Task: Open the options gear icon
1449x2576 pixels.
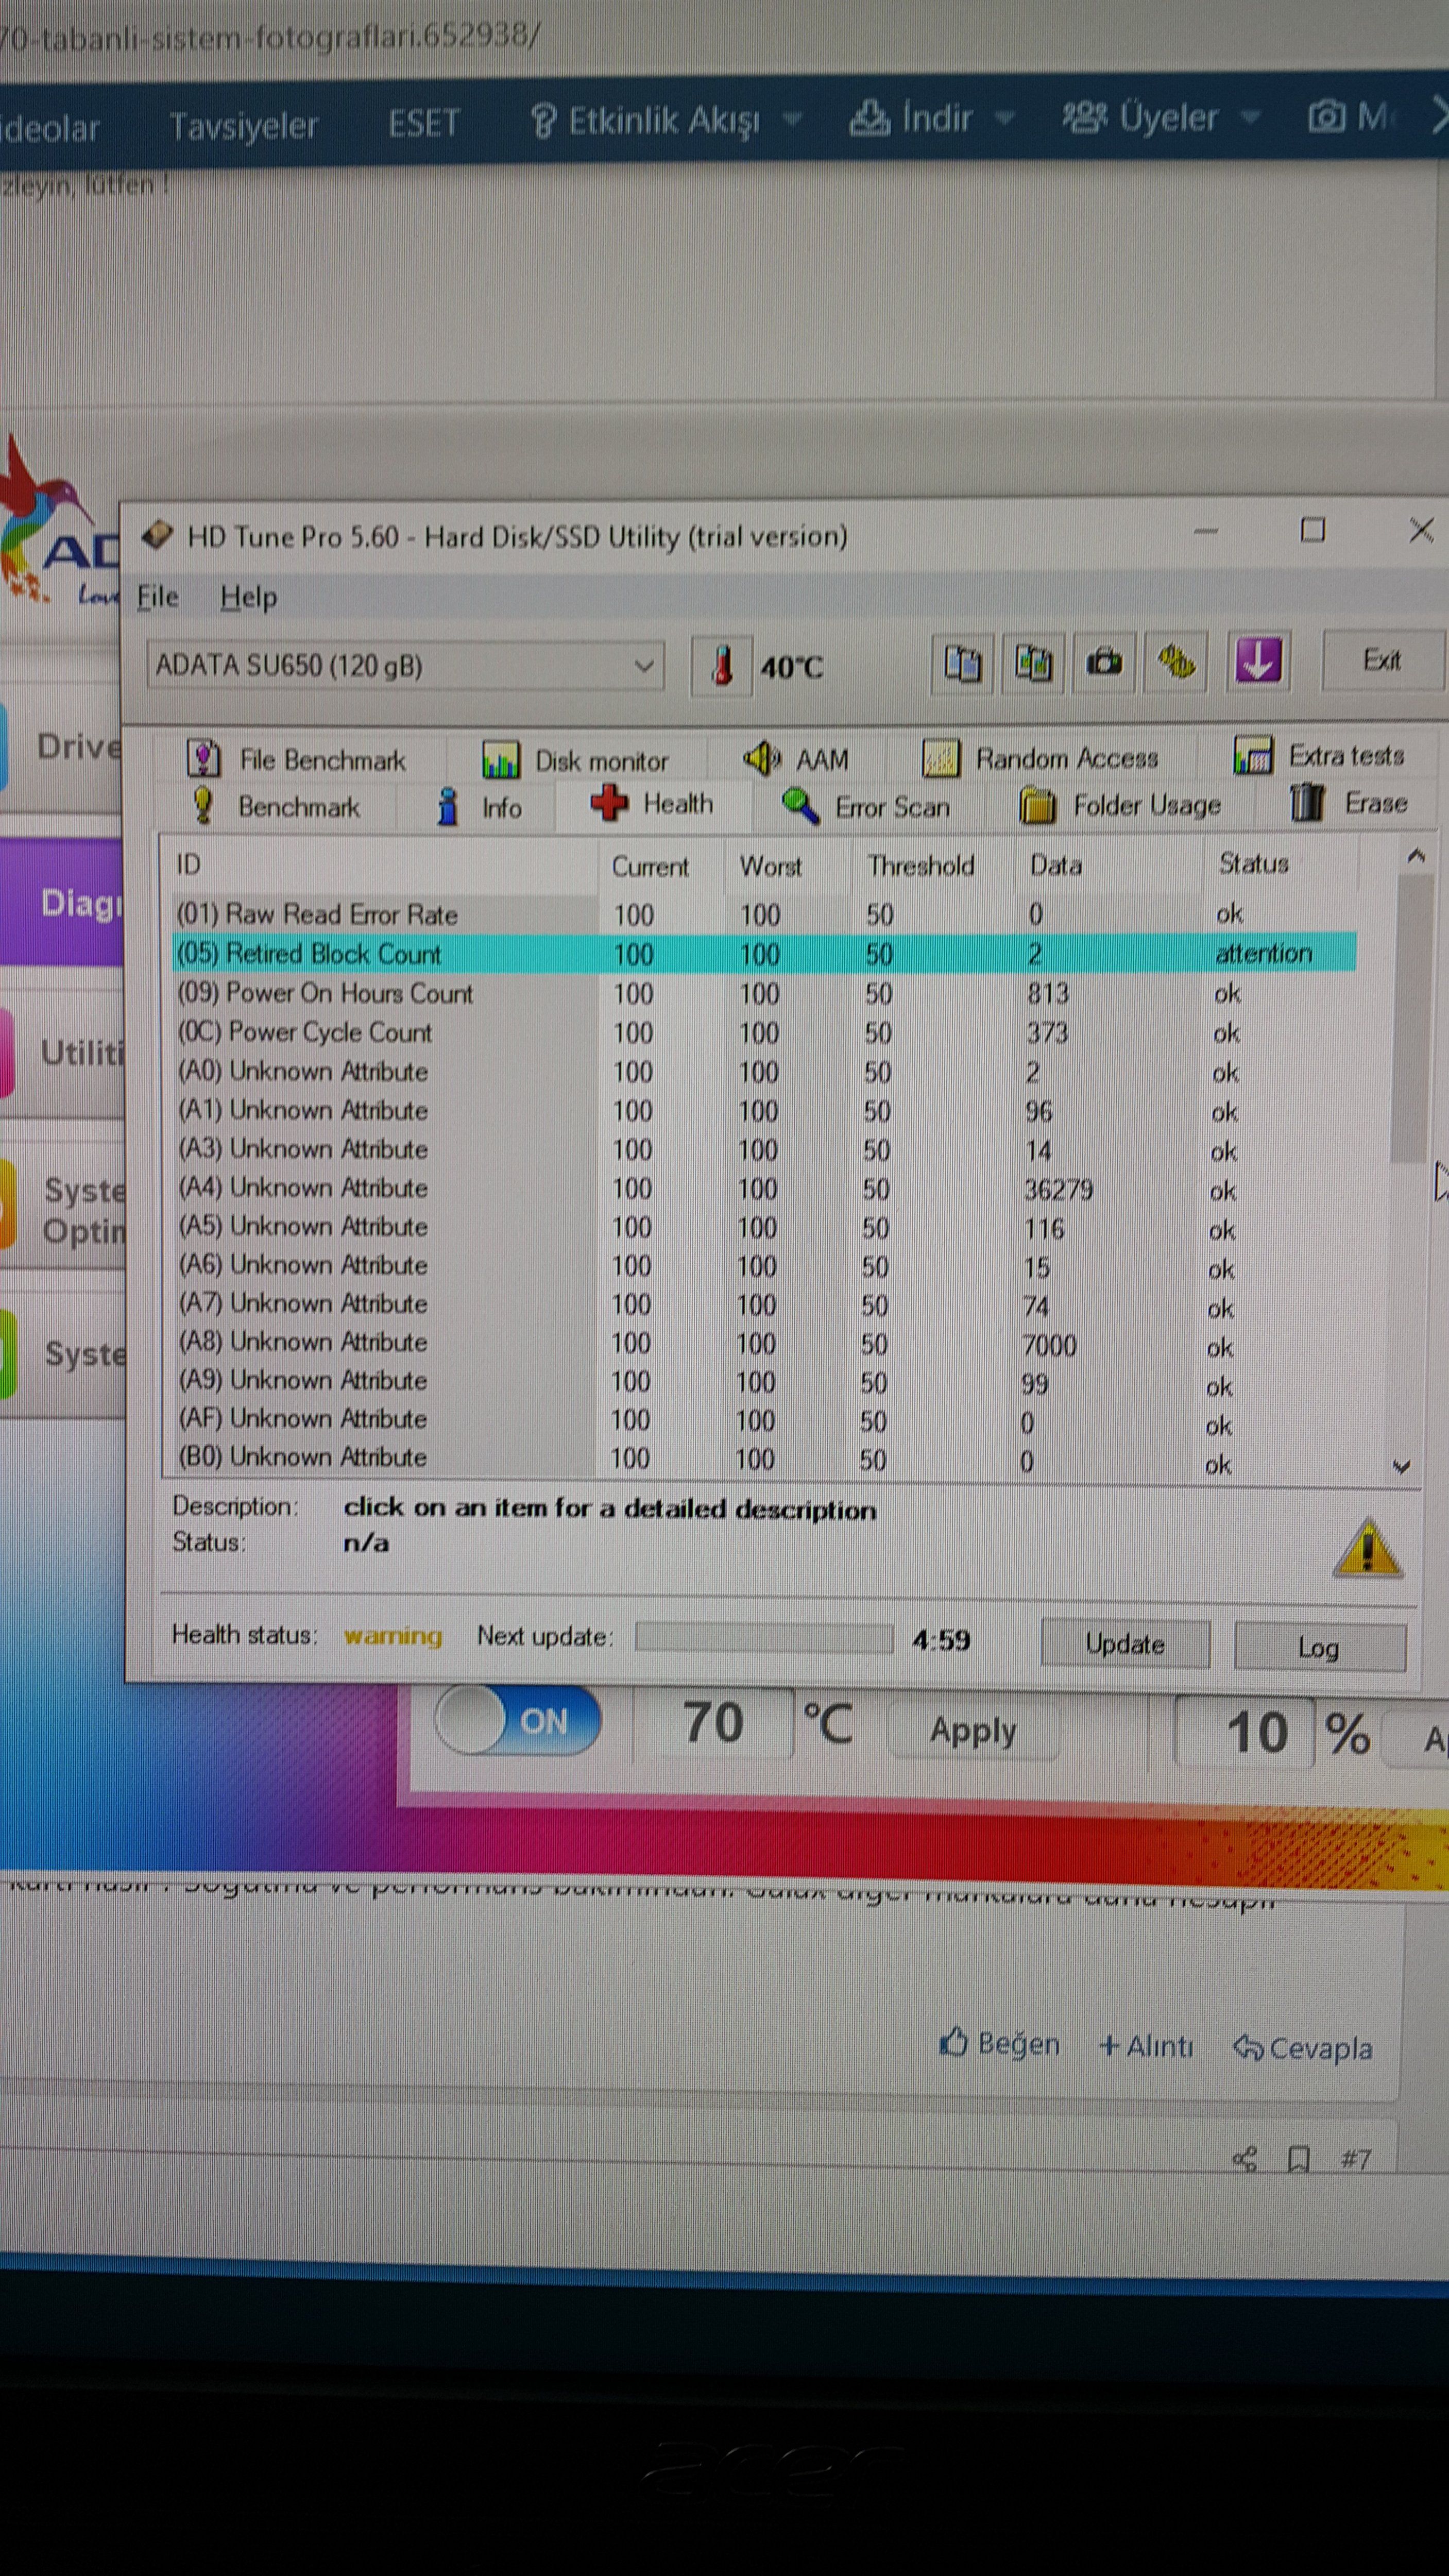Action: tap(1176, 661)
